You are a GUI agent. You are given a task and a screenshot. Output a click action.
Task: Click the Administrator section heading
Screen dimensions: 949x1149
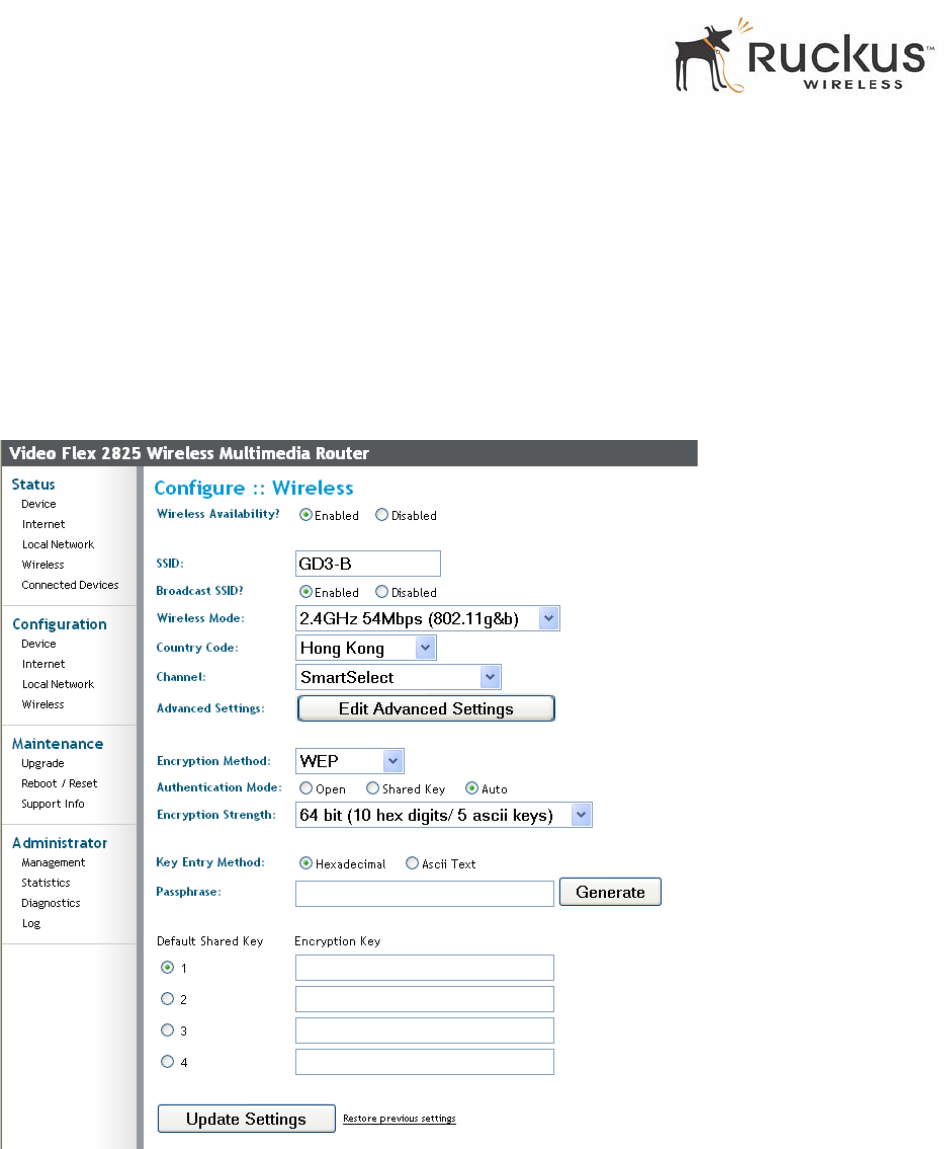(x=59, y=843)
